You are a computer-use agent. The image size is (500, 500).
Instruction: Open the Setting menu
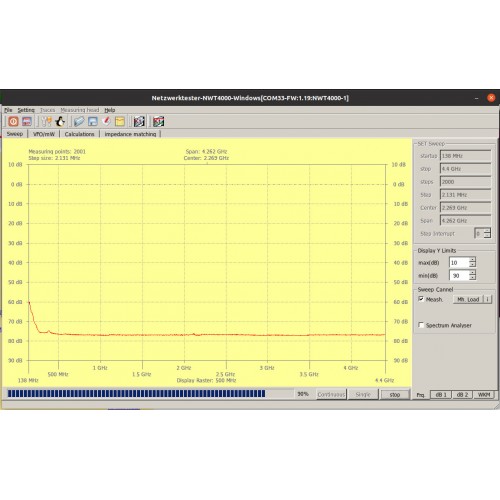point(26,110)
